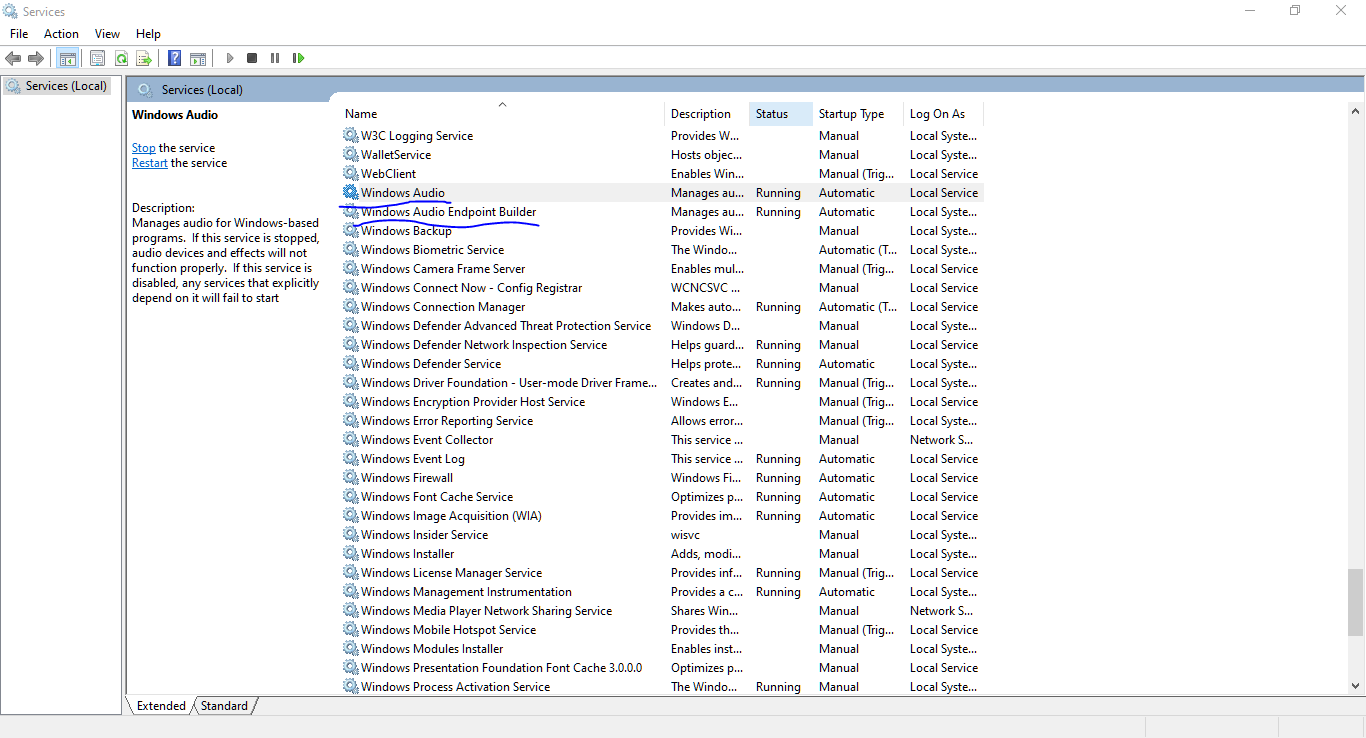This screenshot has width=1366, height=738.
Task: Open the Help toolbar icon
Action: click(x=175, y=58)
